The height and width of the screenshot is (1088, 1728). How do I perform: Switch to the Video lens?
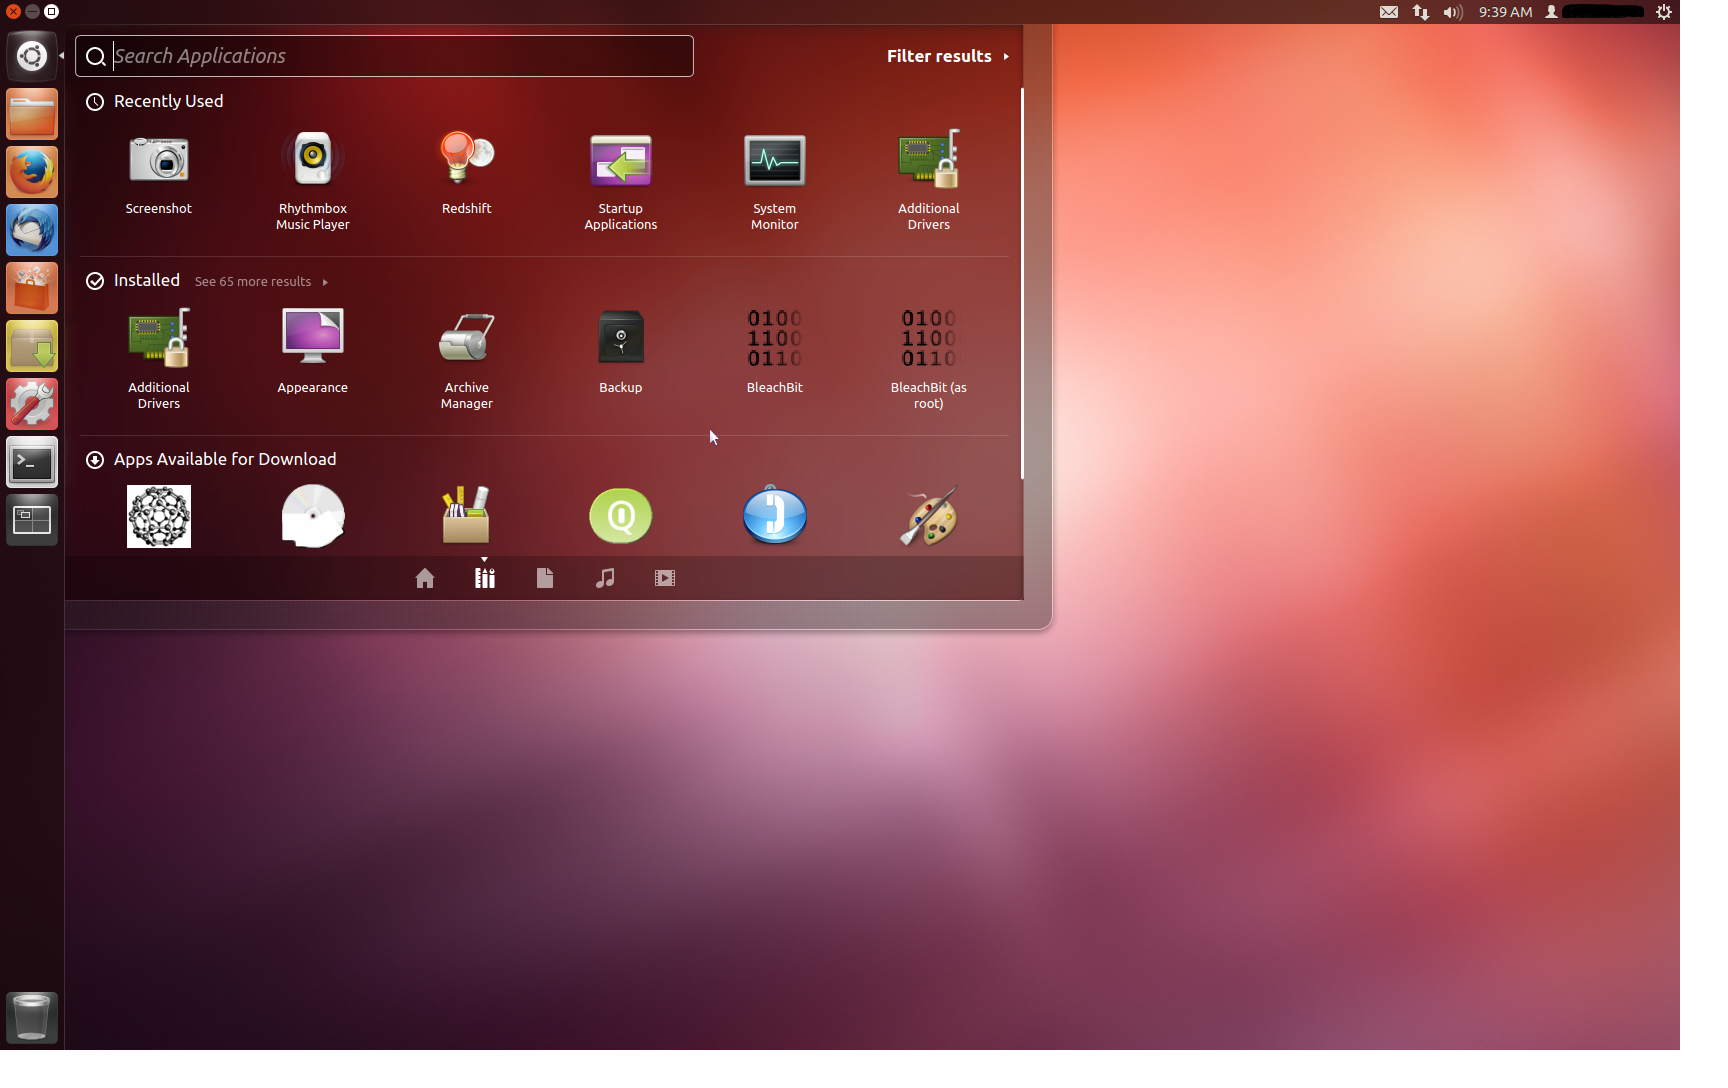[x=665, y=578]
